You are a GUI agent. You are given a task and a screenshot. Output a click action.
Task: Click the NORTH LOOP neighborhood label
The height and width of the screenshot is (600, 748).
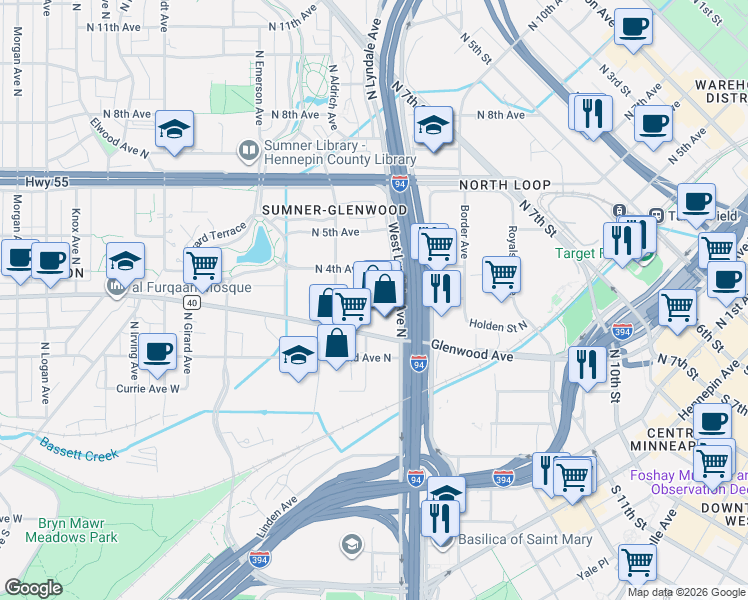[505, 185]
